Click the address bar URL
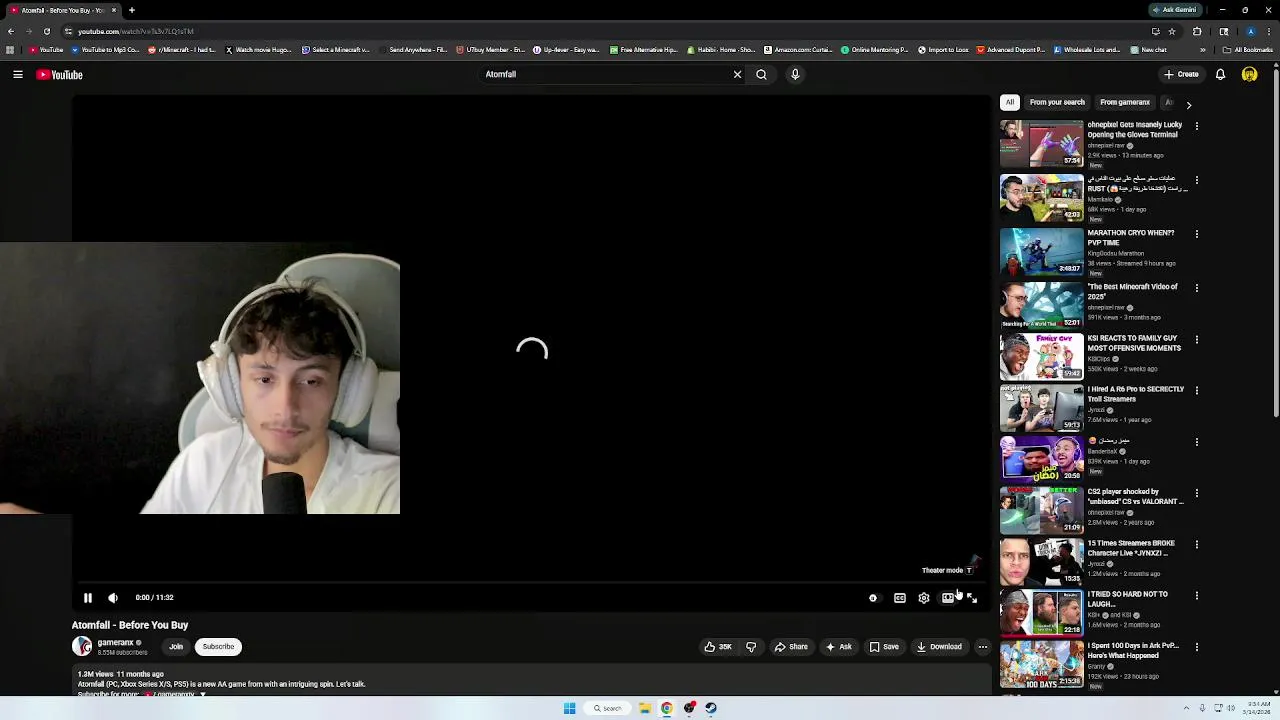 pos(136,31)
